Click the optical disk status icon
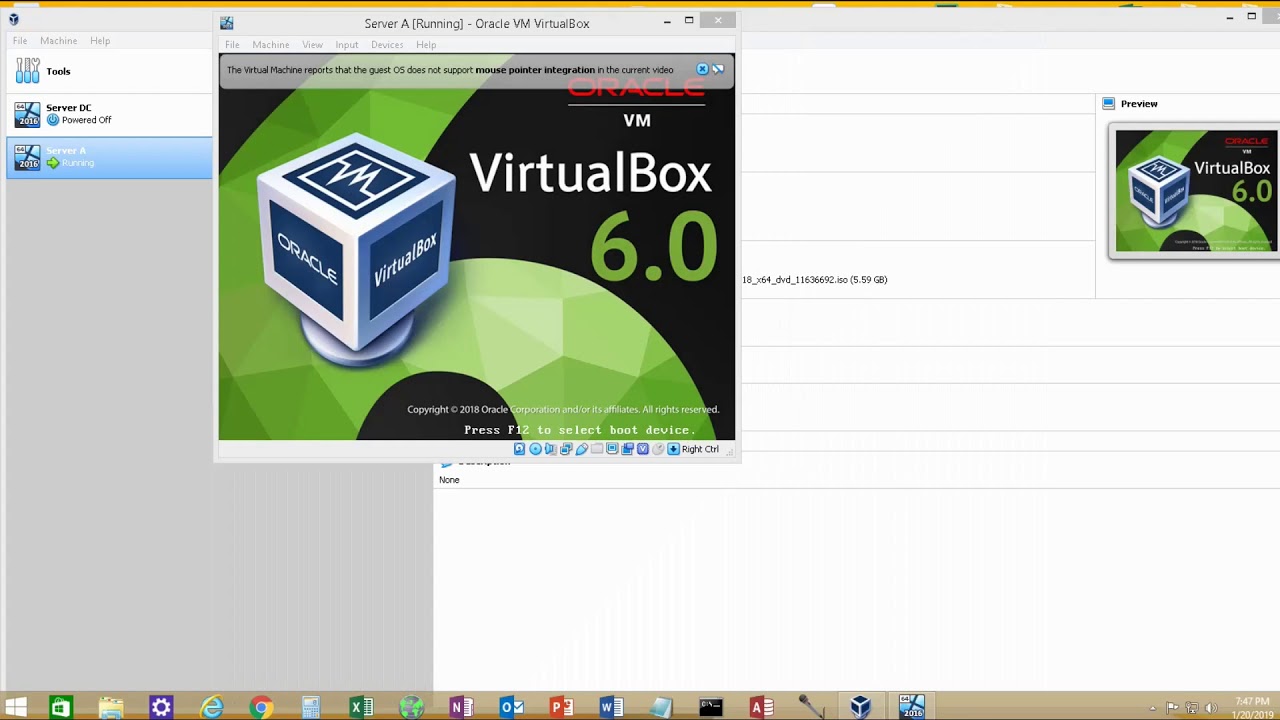This screenshot has width=1280, height=720. click(x=535, y=449)
